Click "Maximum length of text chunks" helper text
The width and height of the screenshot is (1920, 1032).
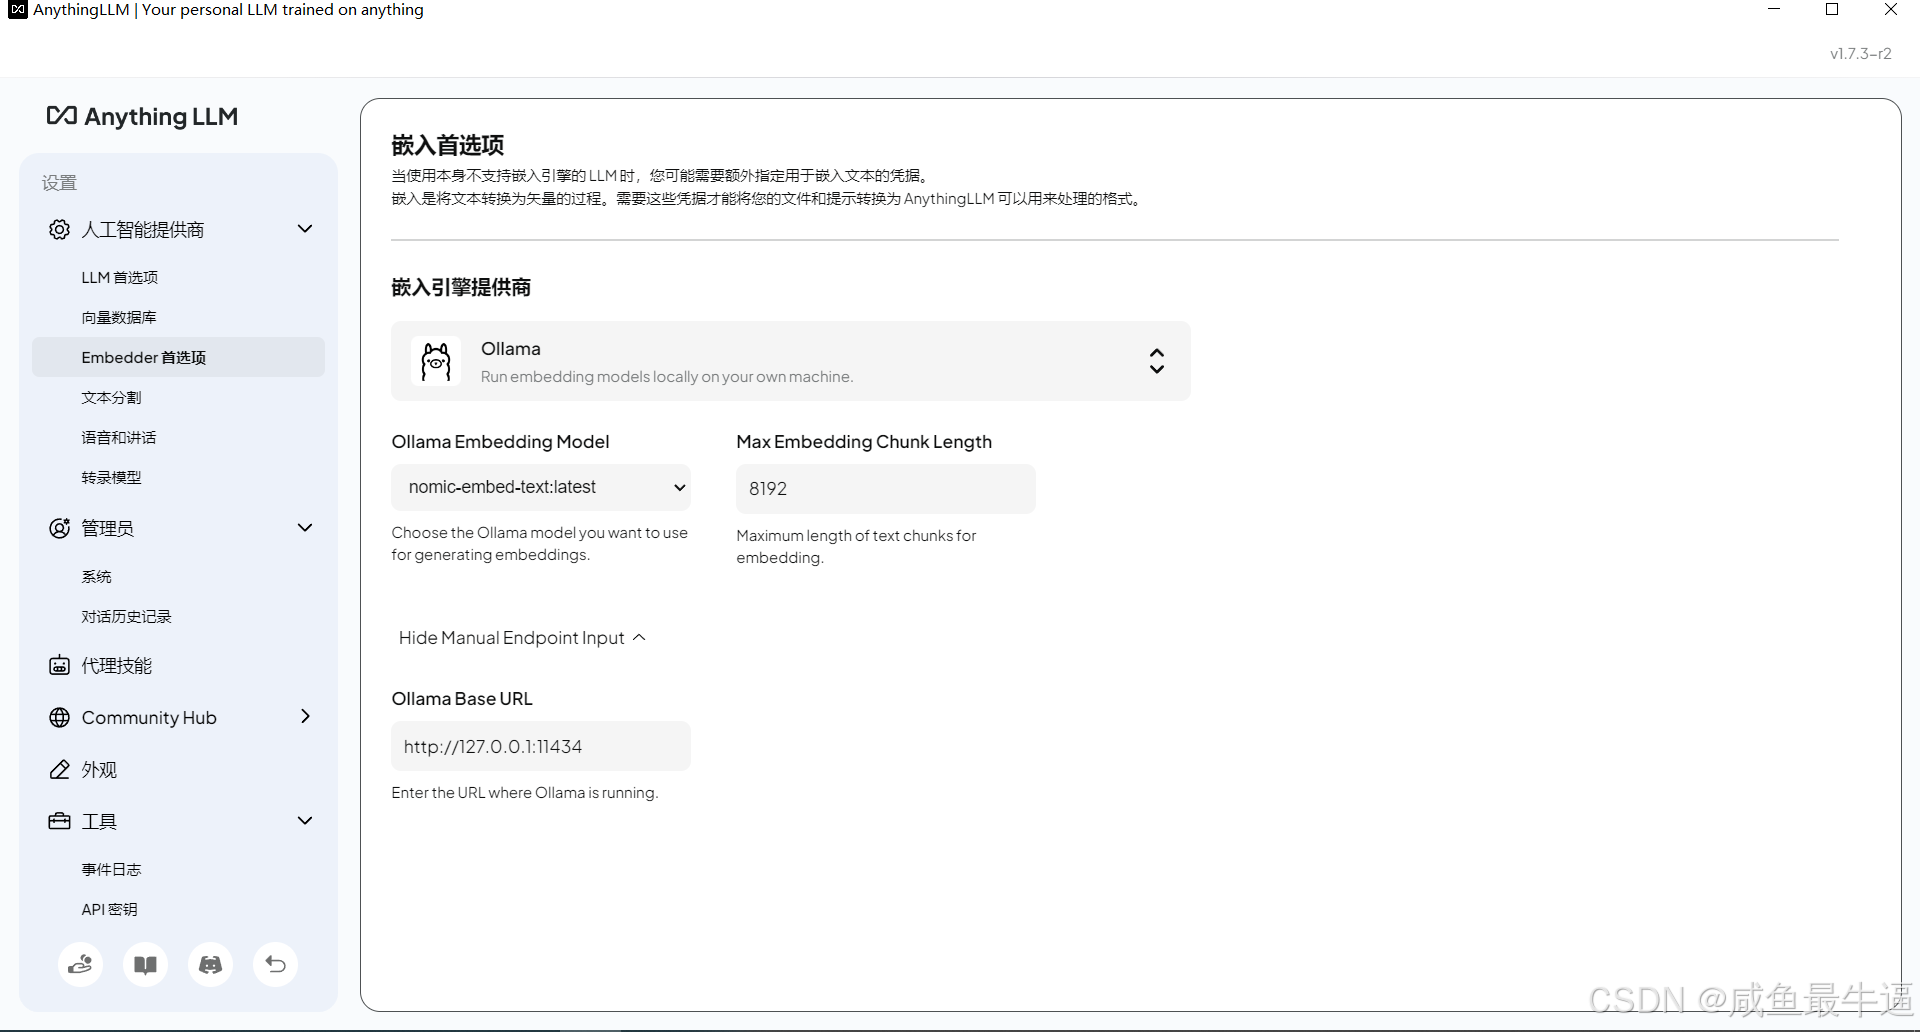pyautogui.click(x=856, y=546)
